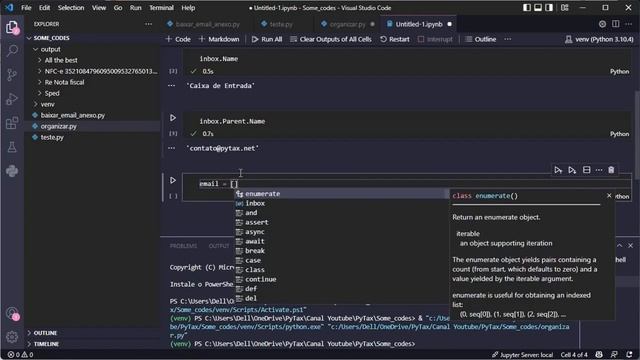Click the Jupyter Server local status item

(522, 355)
